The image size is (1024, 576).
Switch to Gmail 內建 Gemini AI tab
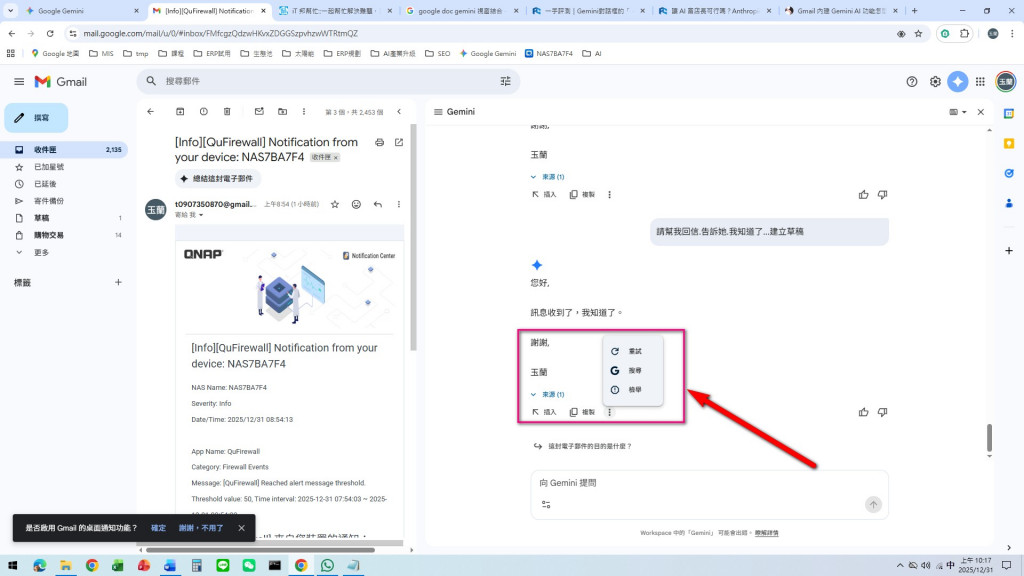tap(842, 11)
